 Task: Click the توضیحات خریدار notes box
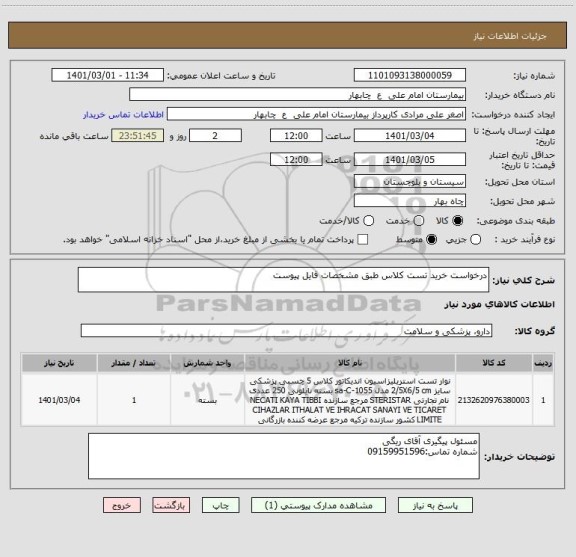pyautogui.click(x=284, y=456)
